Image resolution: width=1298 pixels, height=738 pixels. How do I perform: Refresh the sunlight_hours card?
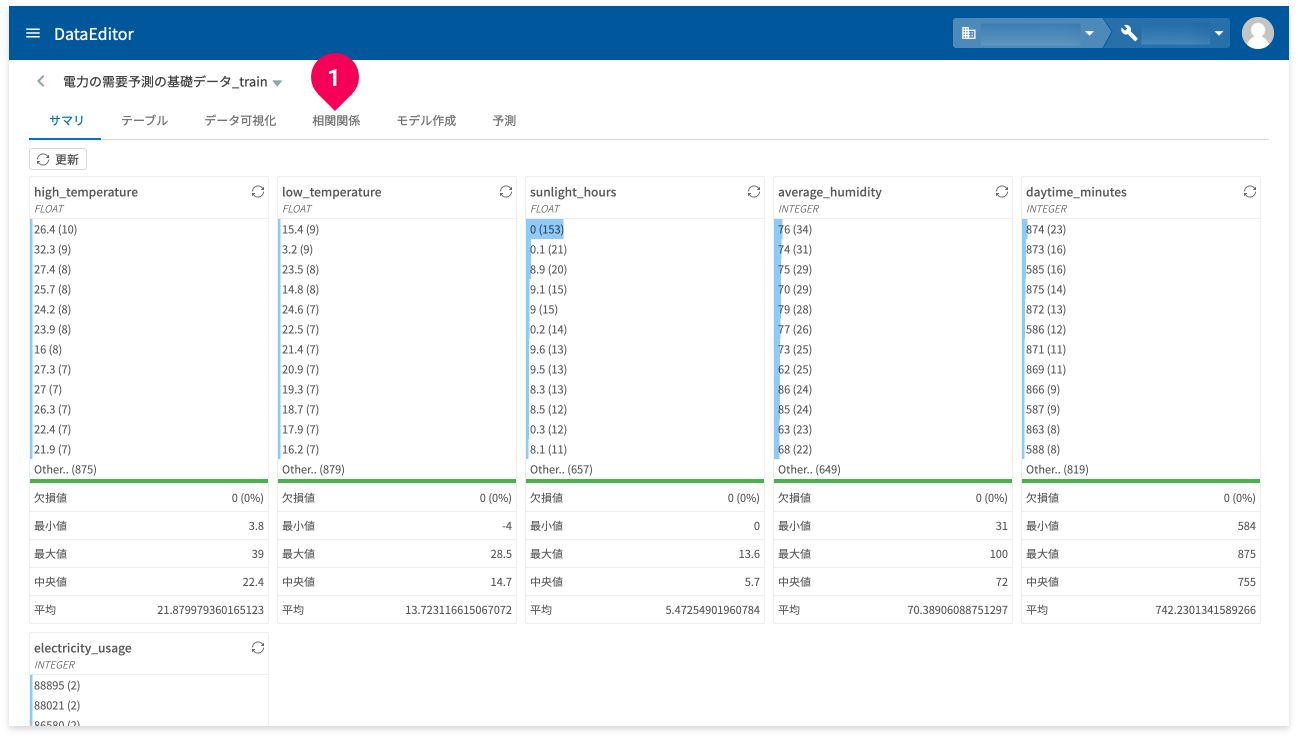coord(753,192)
